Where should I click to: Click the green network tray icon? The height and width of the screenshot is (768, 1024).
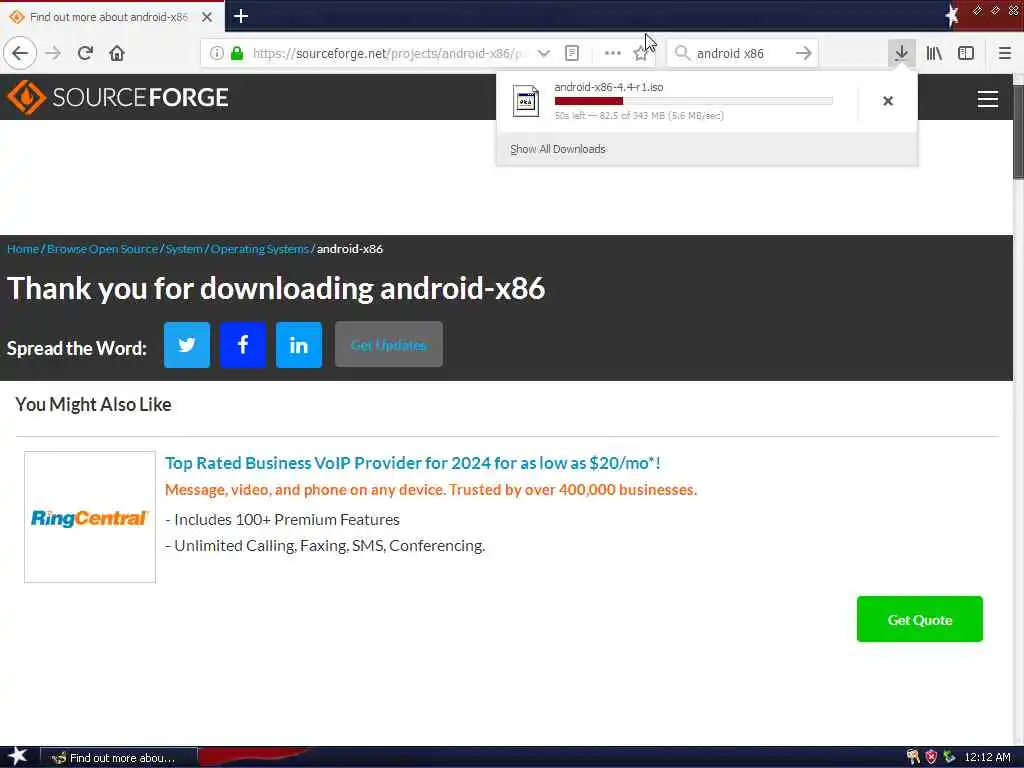click(x=950, y=758)
